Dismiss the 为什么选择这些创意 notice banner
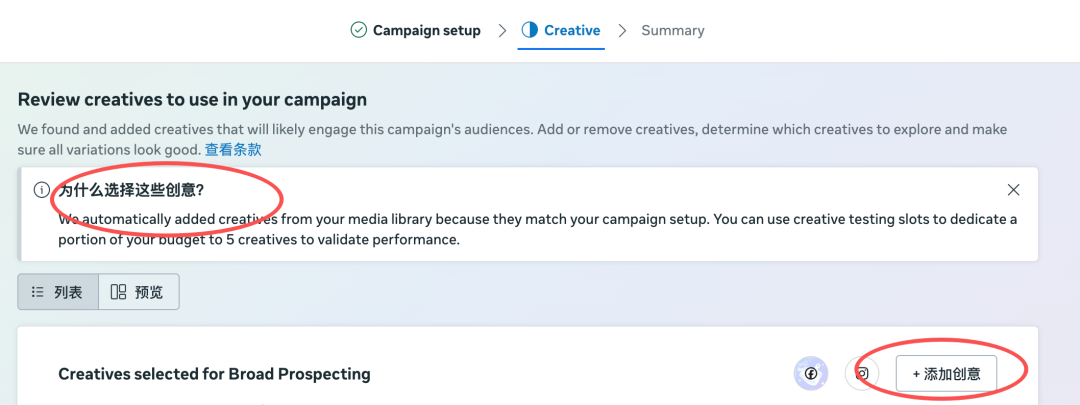Viewport: 1080px width, 405px height. [x=1013, y=190]
